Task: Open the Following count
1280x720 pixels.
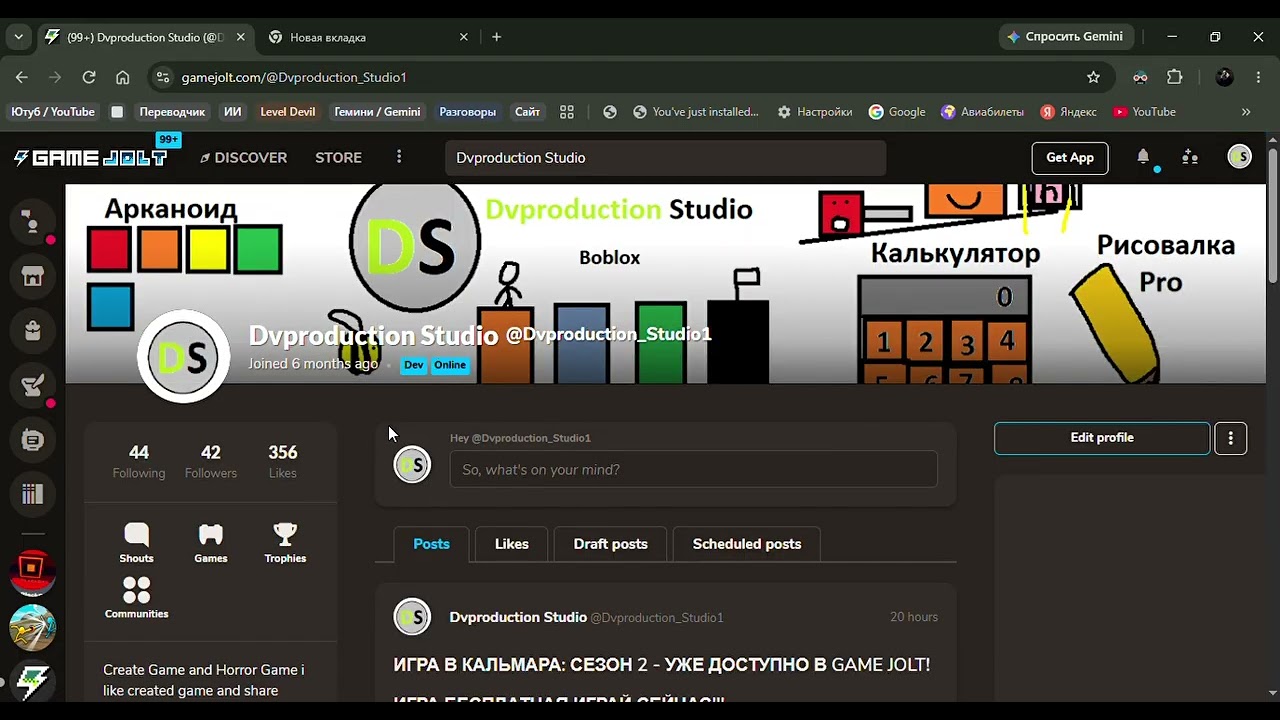Action: [139, 461]
